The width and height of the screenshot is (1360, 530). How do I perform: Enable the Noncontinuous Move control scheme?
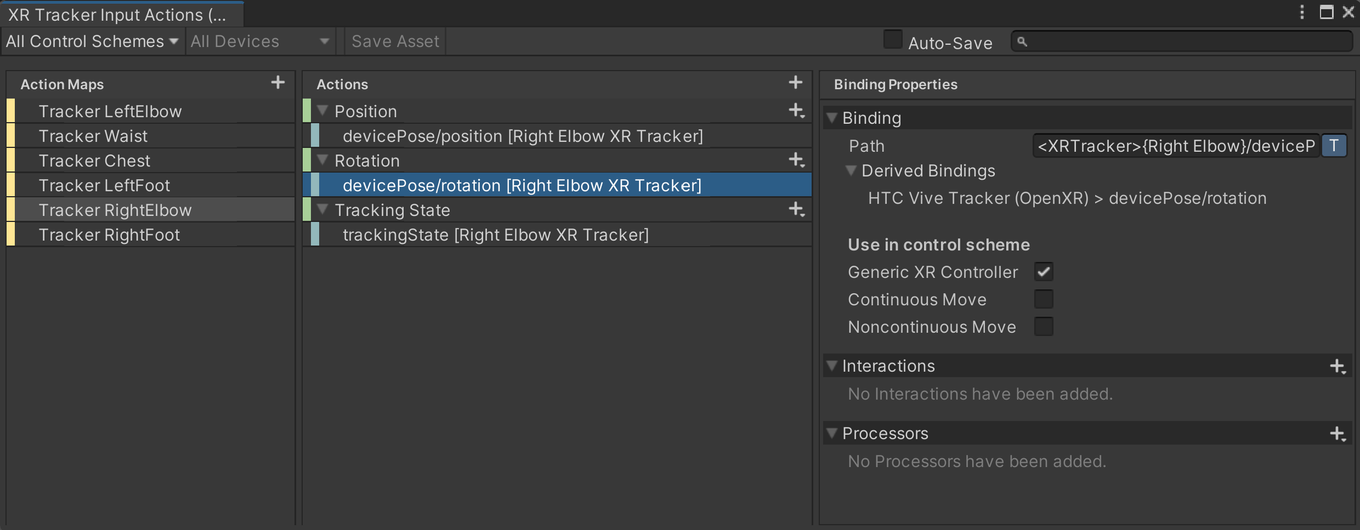point(1043,326)
